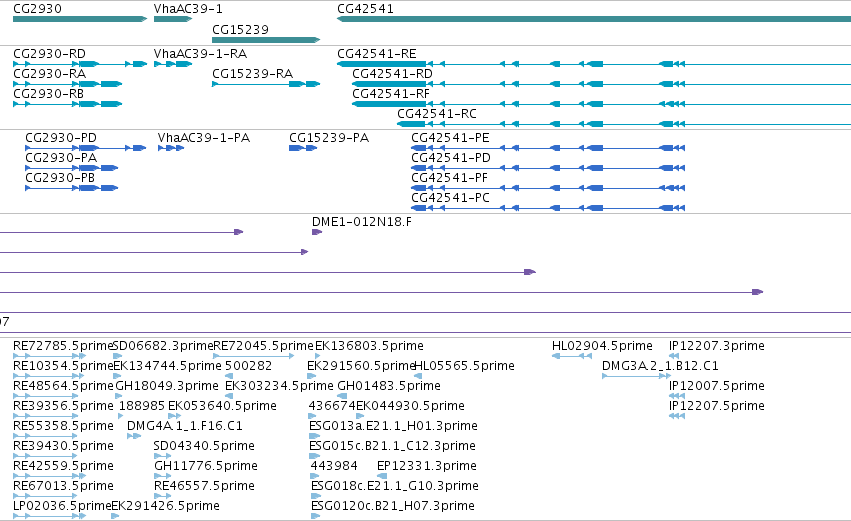Click the 500282 feature
851x521 pixels.
[229, 376]
